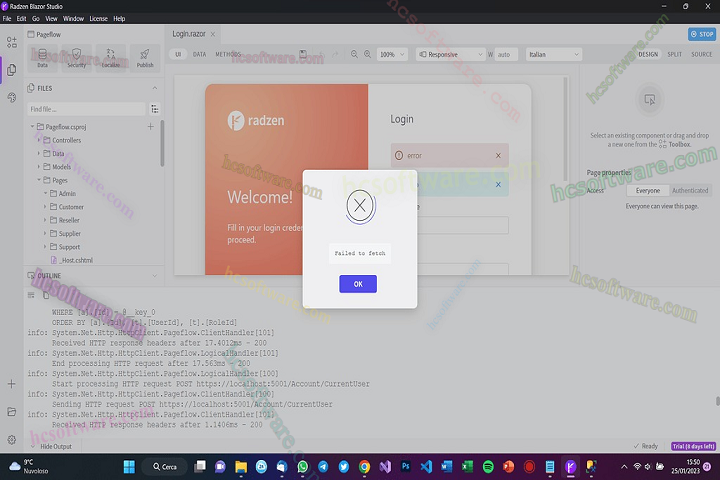Open Settings gear in lower sidebar
720x480 pixels.
pyautogui.click(x=11, y=440)
